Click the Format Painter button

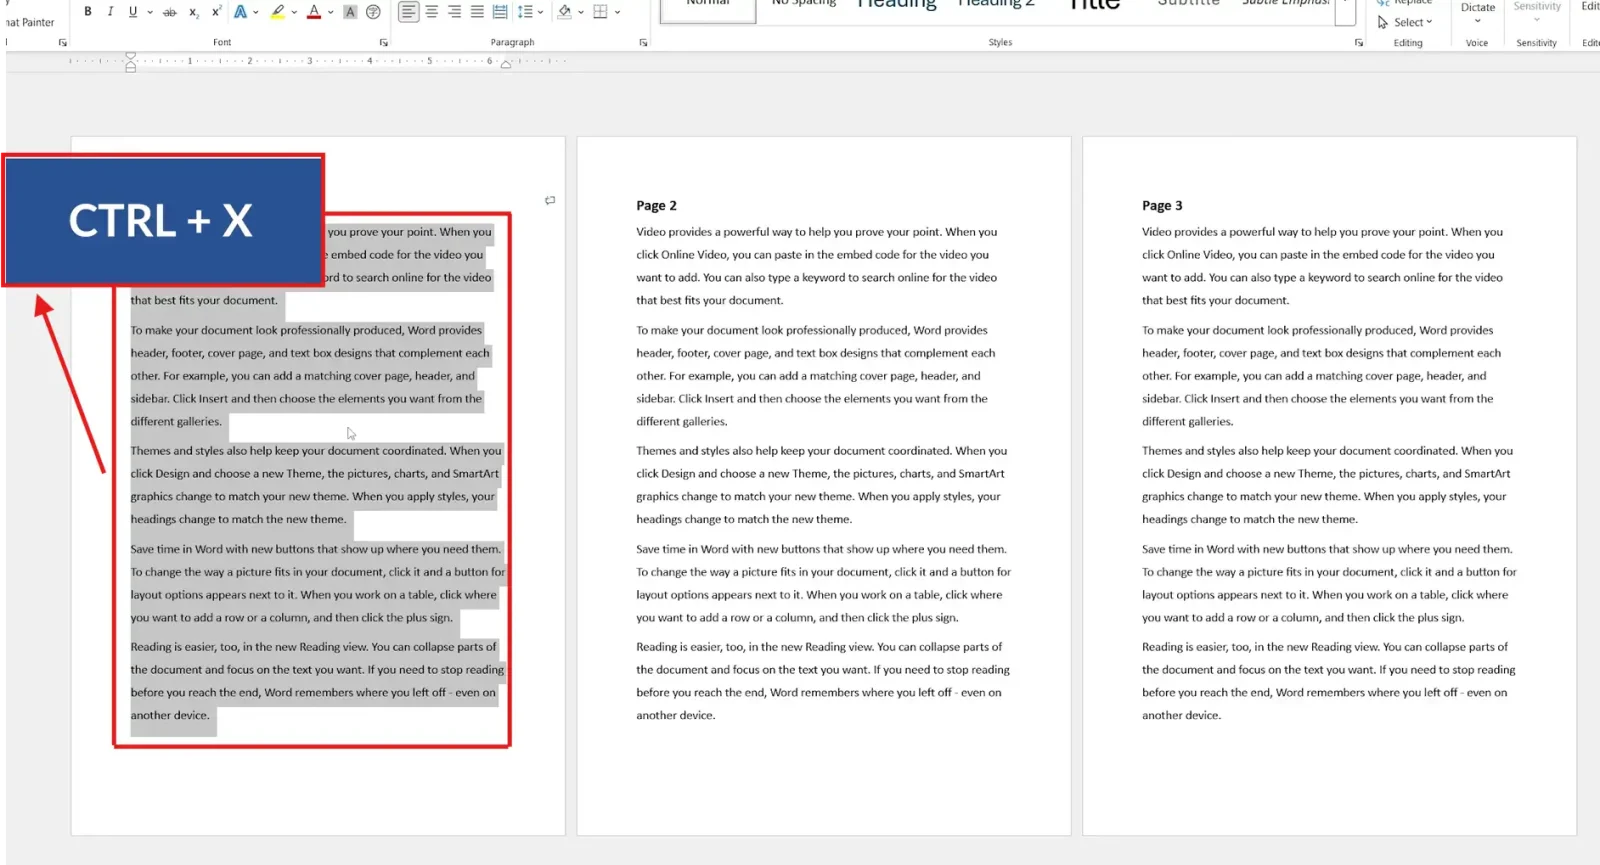(29, 22)
